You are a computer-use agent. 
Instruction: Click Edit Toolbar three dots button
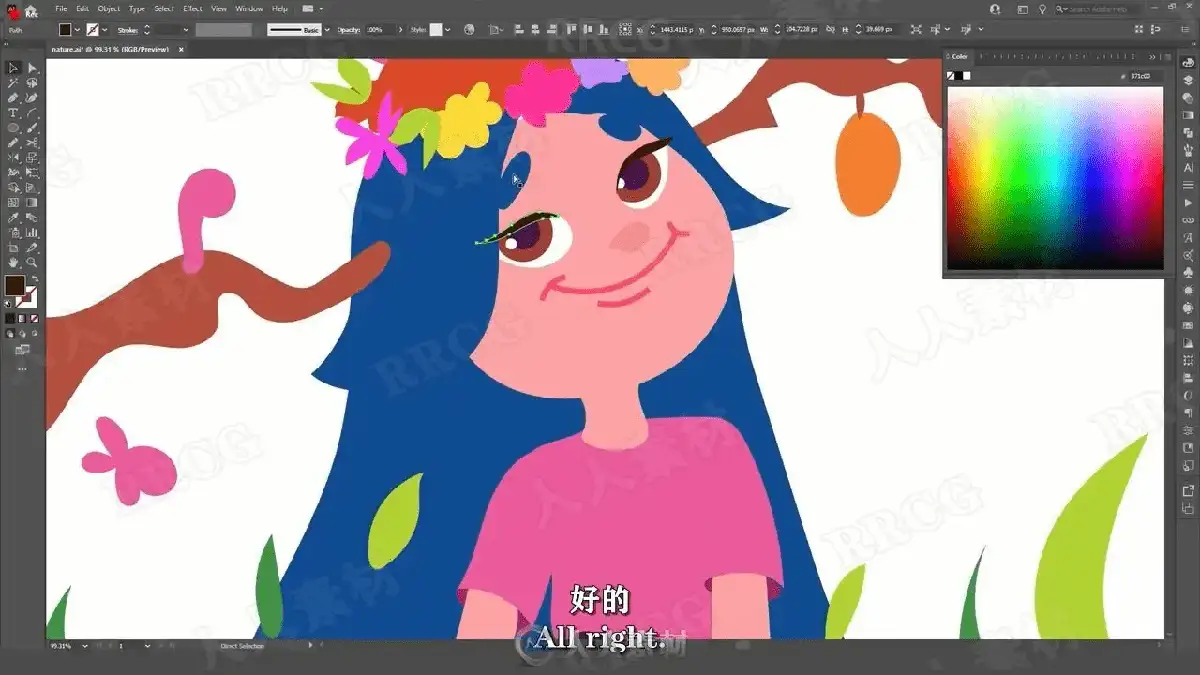pyautogui.click(x=21, y=368)
